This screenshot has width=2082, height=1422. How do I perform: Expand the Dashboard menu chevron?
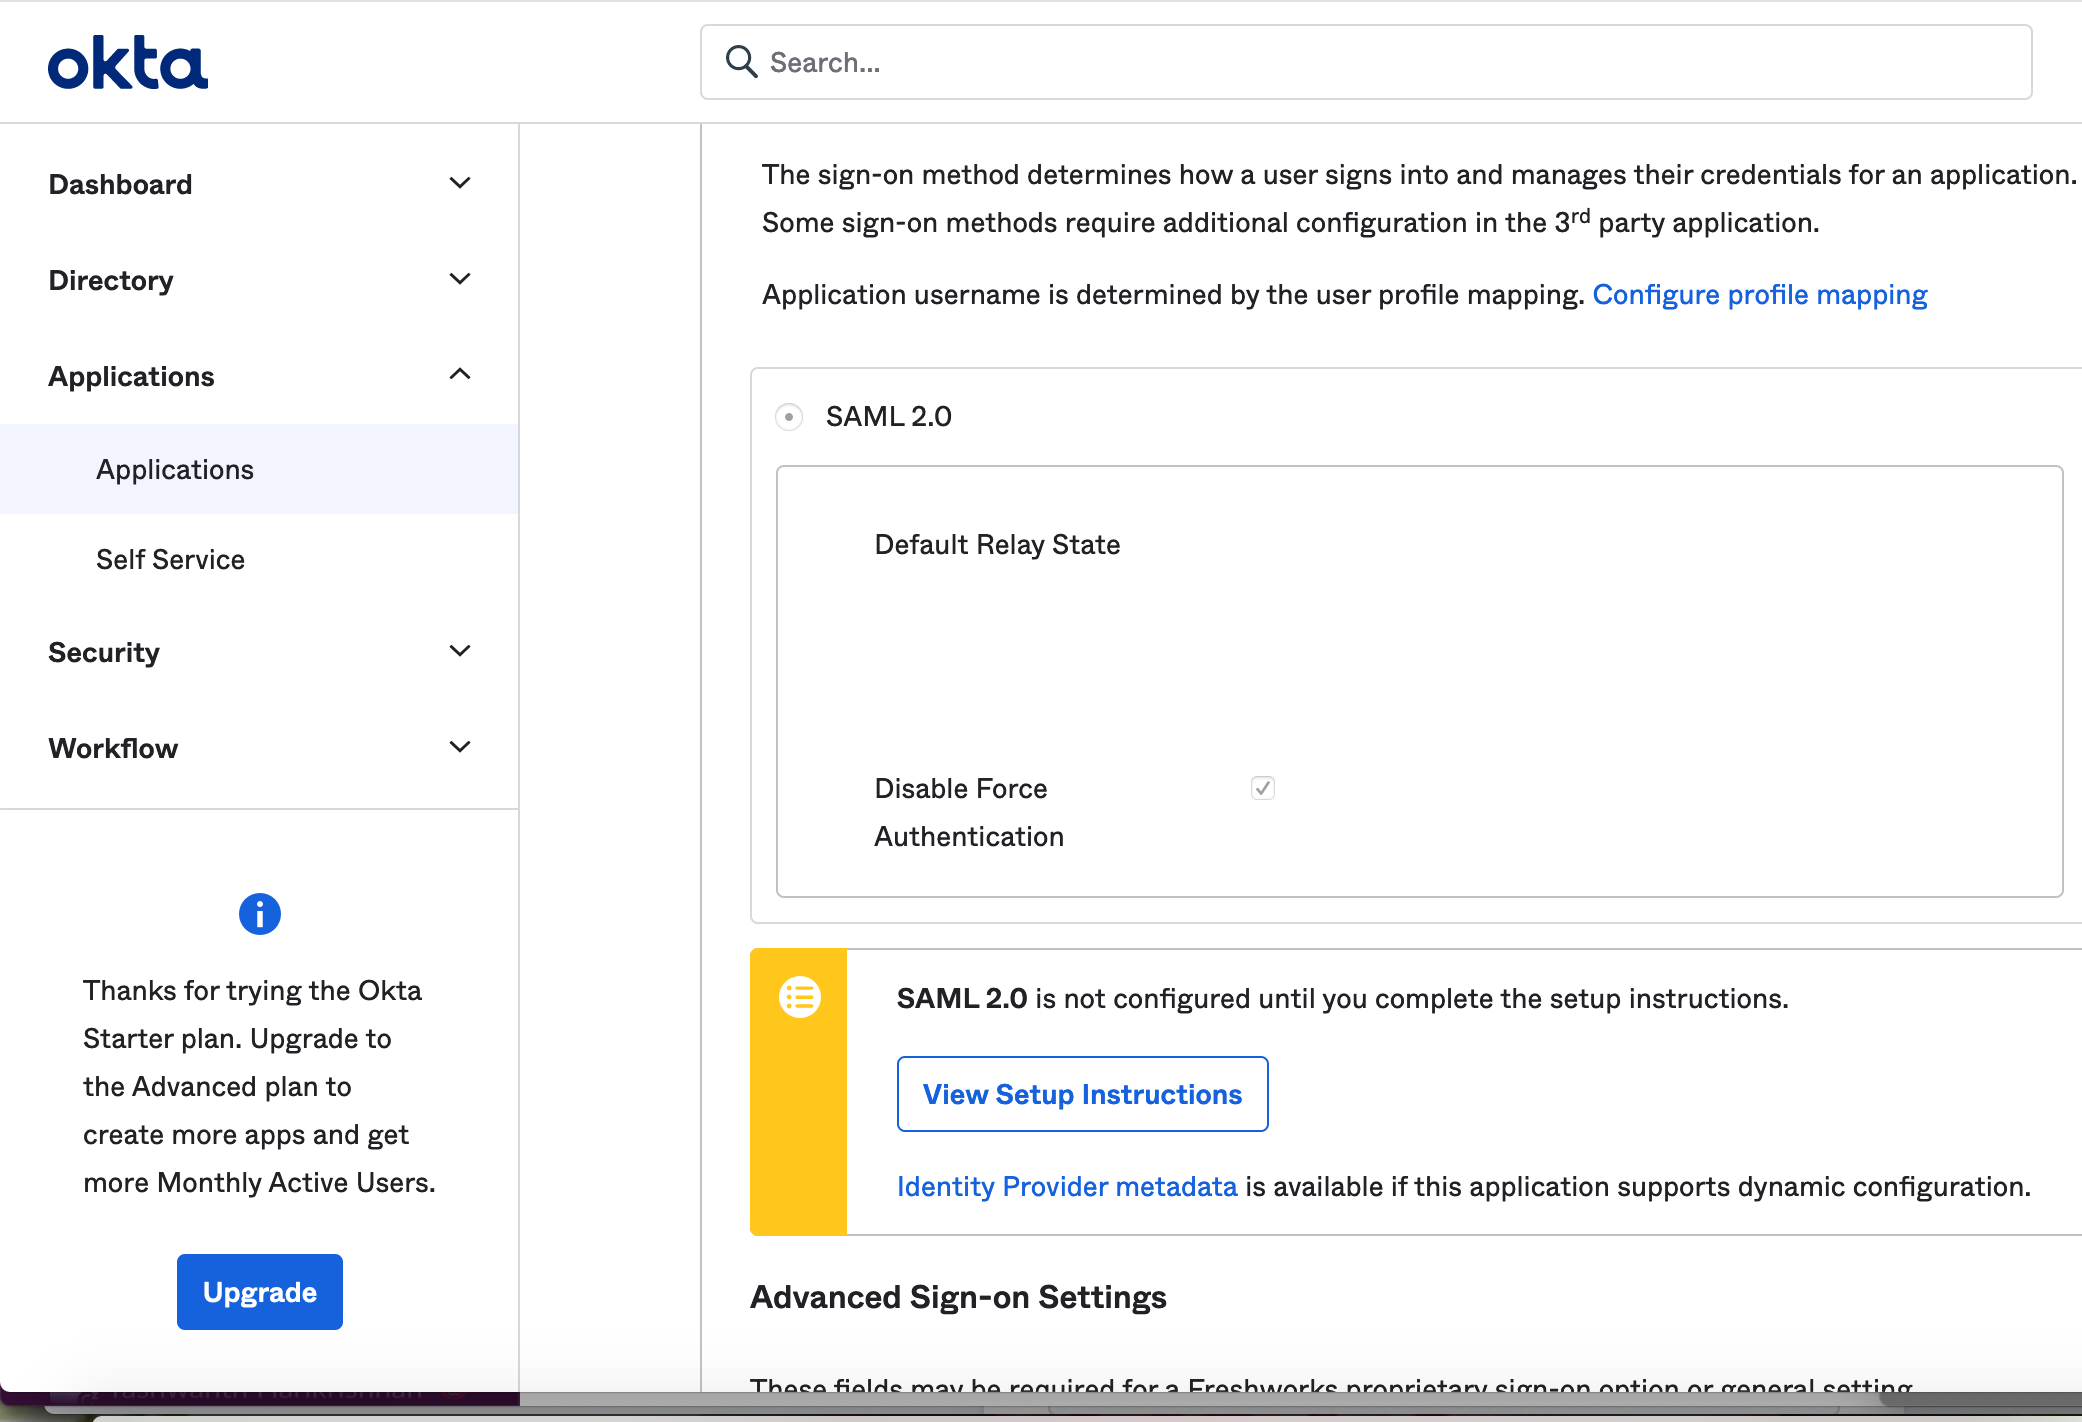(x=460, y=183)
